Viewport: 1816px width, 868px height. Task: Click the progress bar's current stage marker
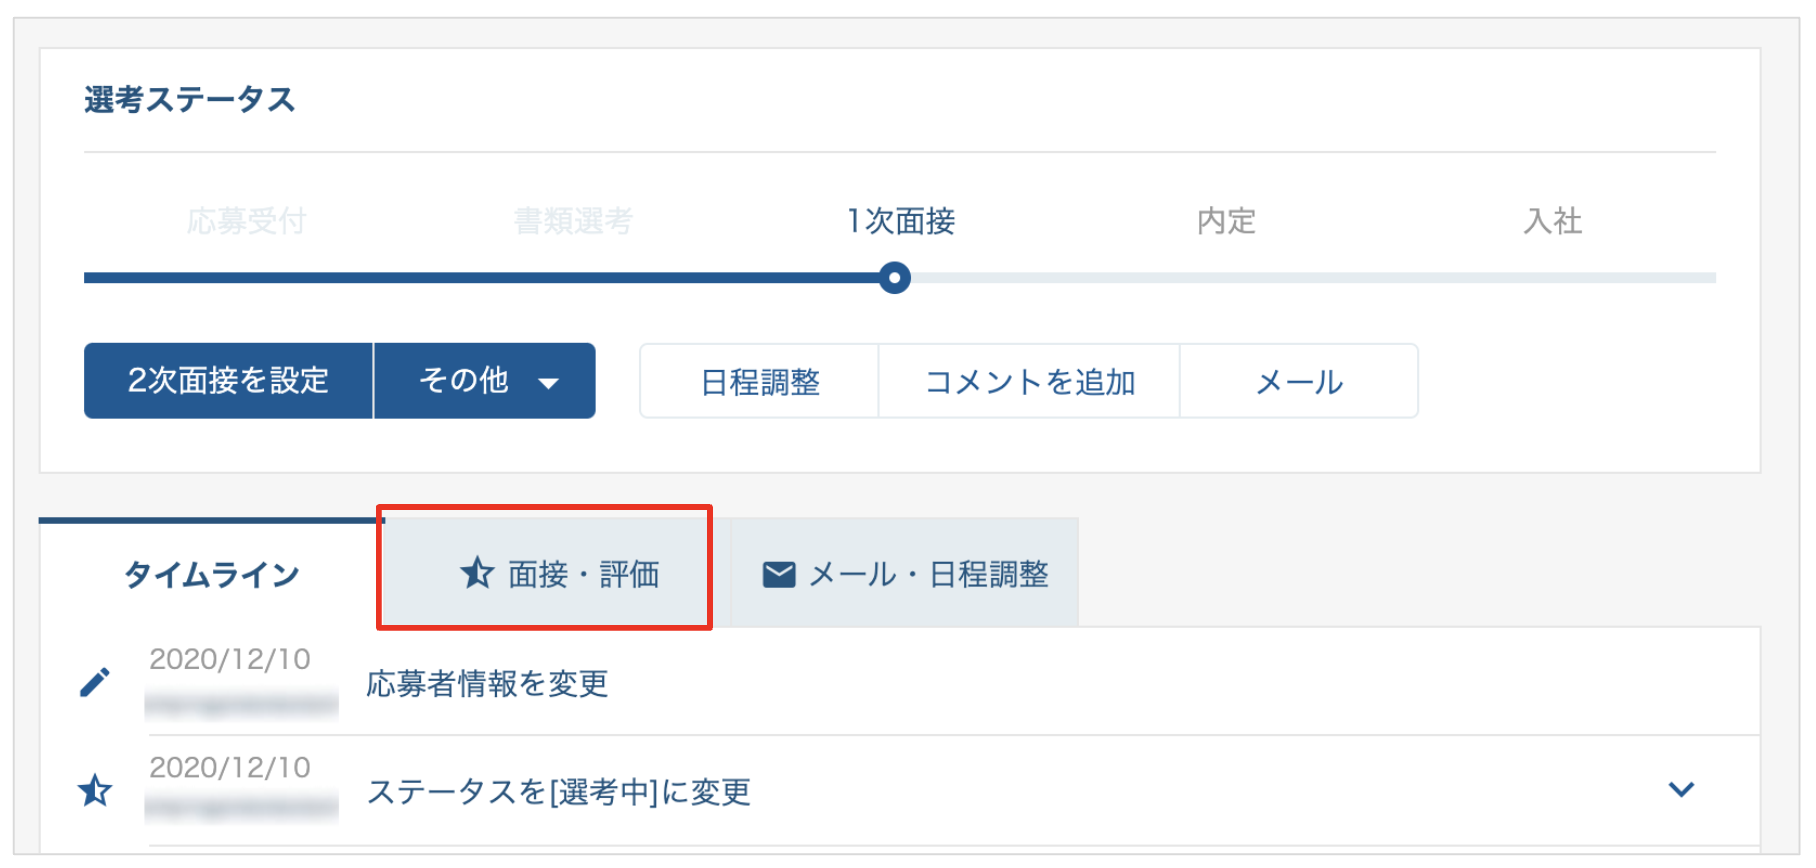click(895, 278)
